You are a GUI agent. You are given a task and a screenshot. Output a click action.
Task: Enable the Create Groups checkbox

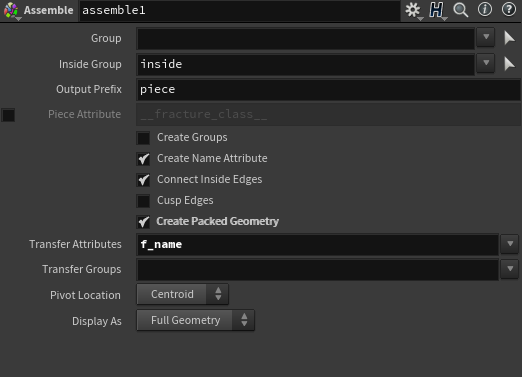[x=143, y=138]
